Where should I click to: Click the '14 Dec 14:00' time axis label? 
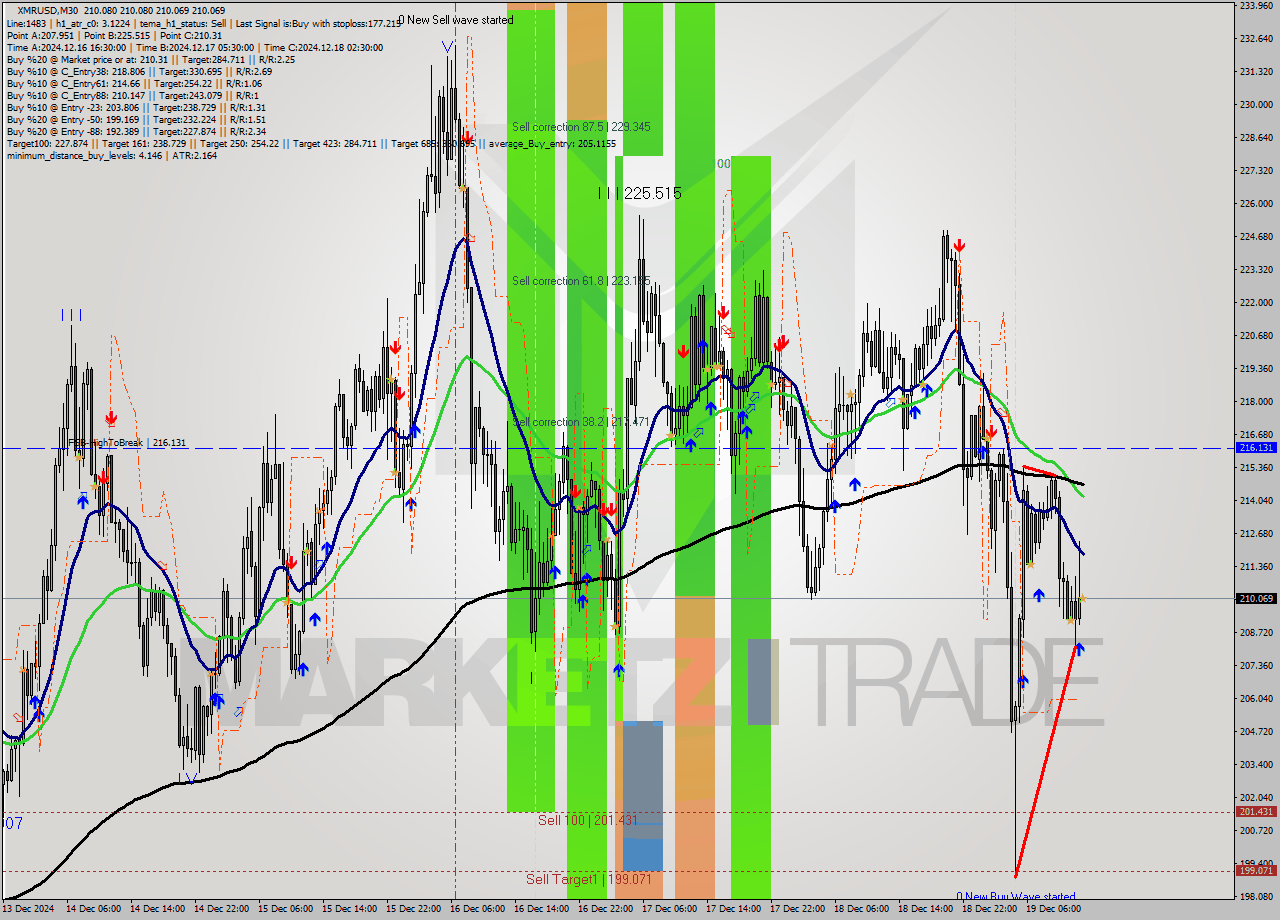157,910
